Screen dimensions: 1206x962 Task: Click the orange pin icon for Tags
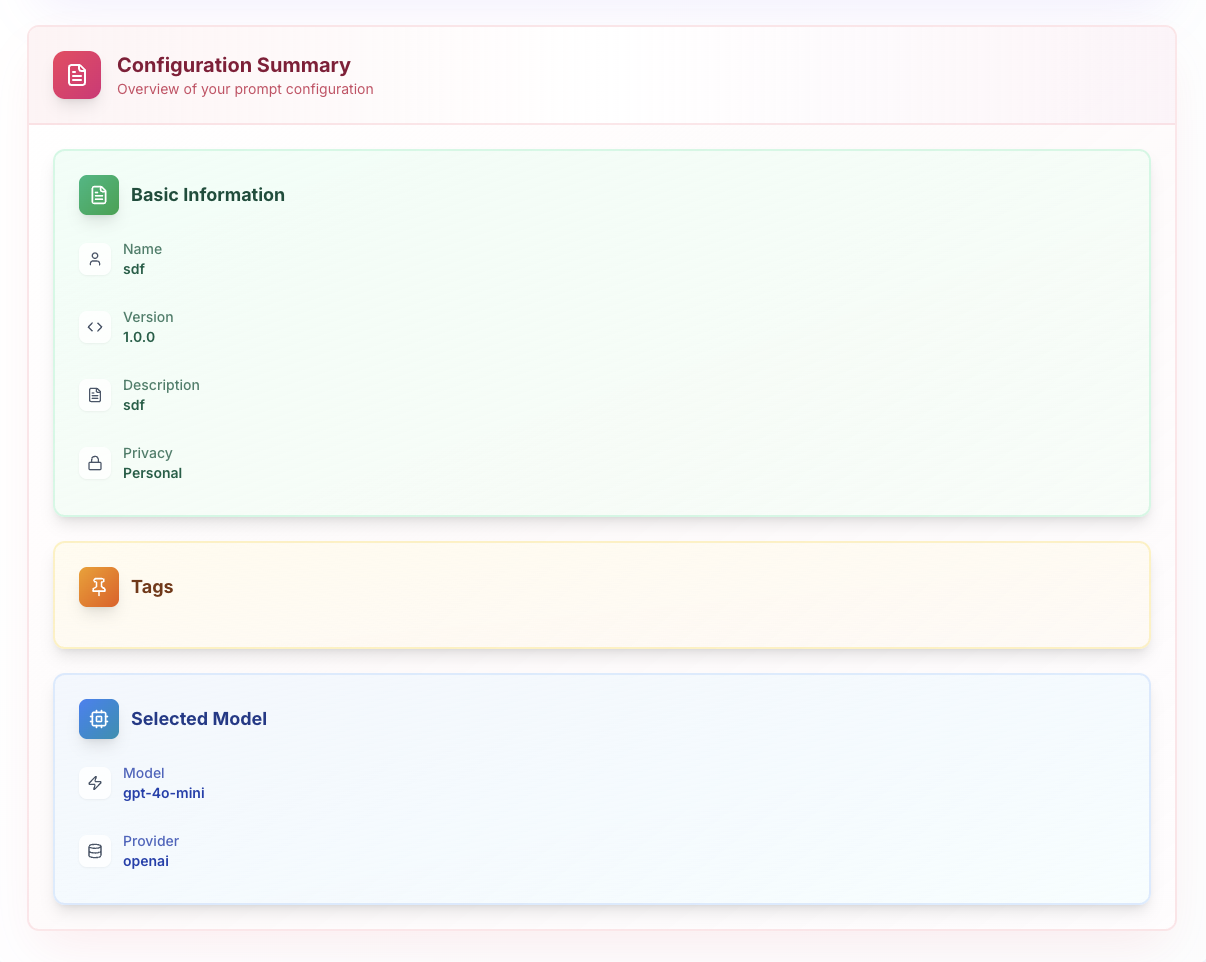click(99, 587)
